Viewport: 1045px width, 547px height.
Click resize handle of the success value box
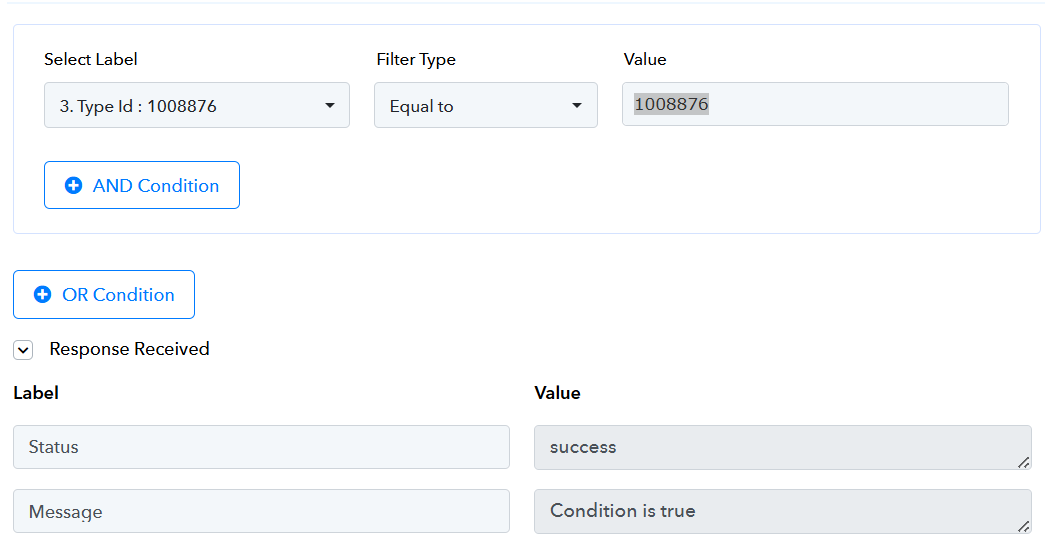point(1023,462)
